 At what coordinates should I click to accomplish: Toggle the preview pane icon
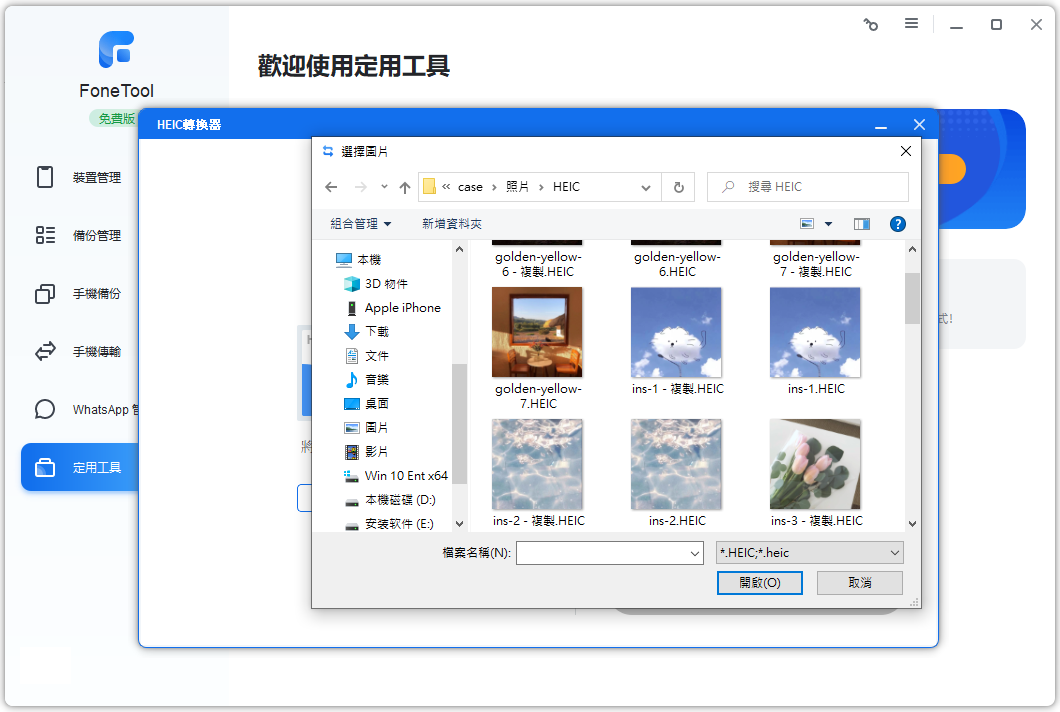tap(861, 224)
